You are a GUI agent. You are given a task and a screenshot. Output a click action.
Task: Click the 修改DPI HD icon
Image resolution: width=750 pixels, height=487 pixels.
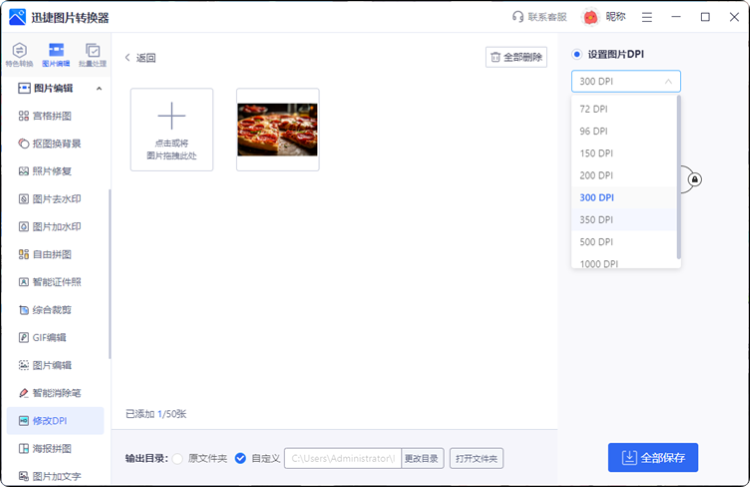pyautogui.click(x=23, y=421)
